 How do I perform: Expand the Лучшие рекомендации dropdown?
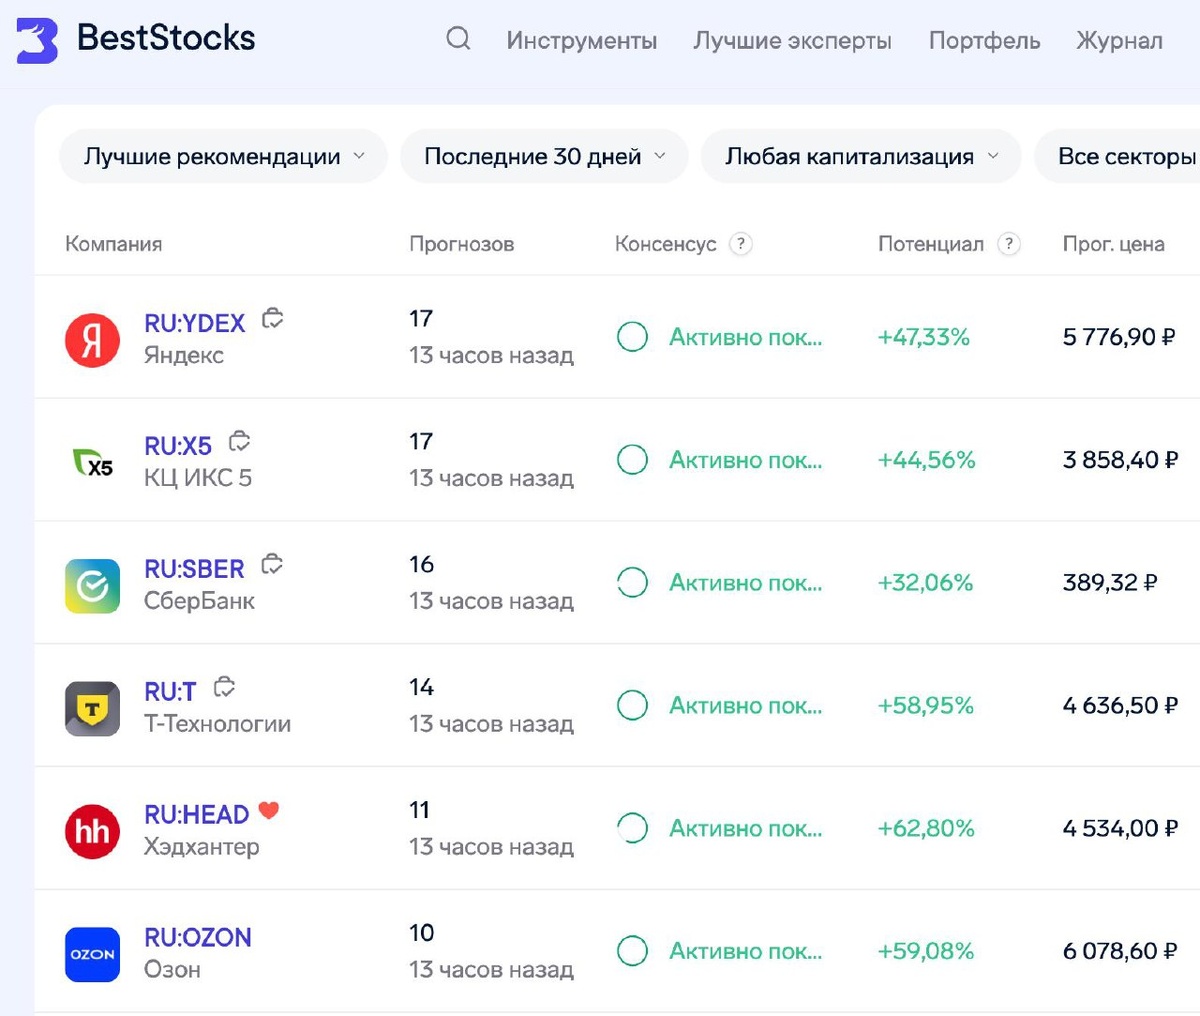[x=223, y=157]
